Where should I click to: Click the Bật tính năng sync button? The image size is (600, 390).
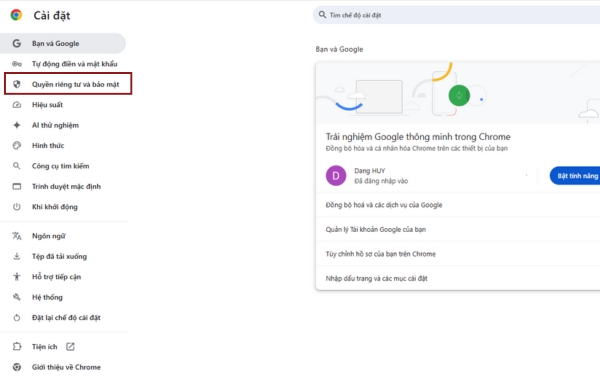click(575, 176)
